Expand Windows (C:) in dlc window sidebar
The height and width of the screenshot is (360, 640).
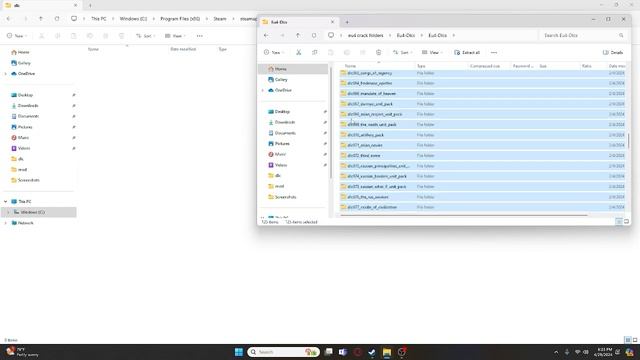click(x=8, y=212)
